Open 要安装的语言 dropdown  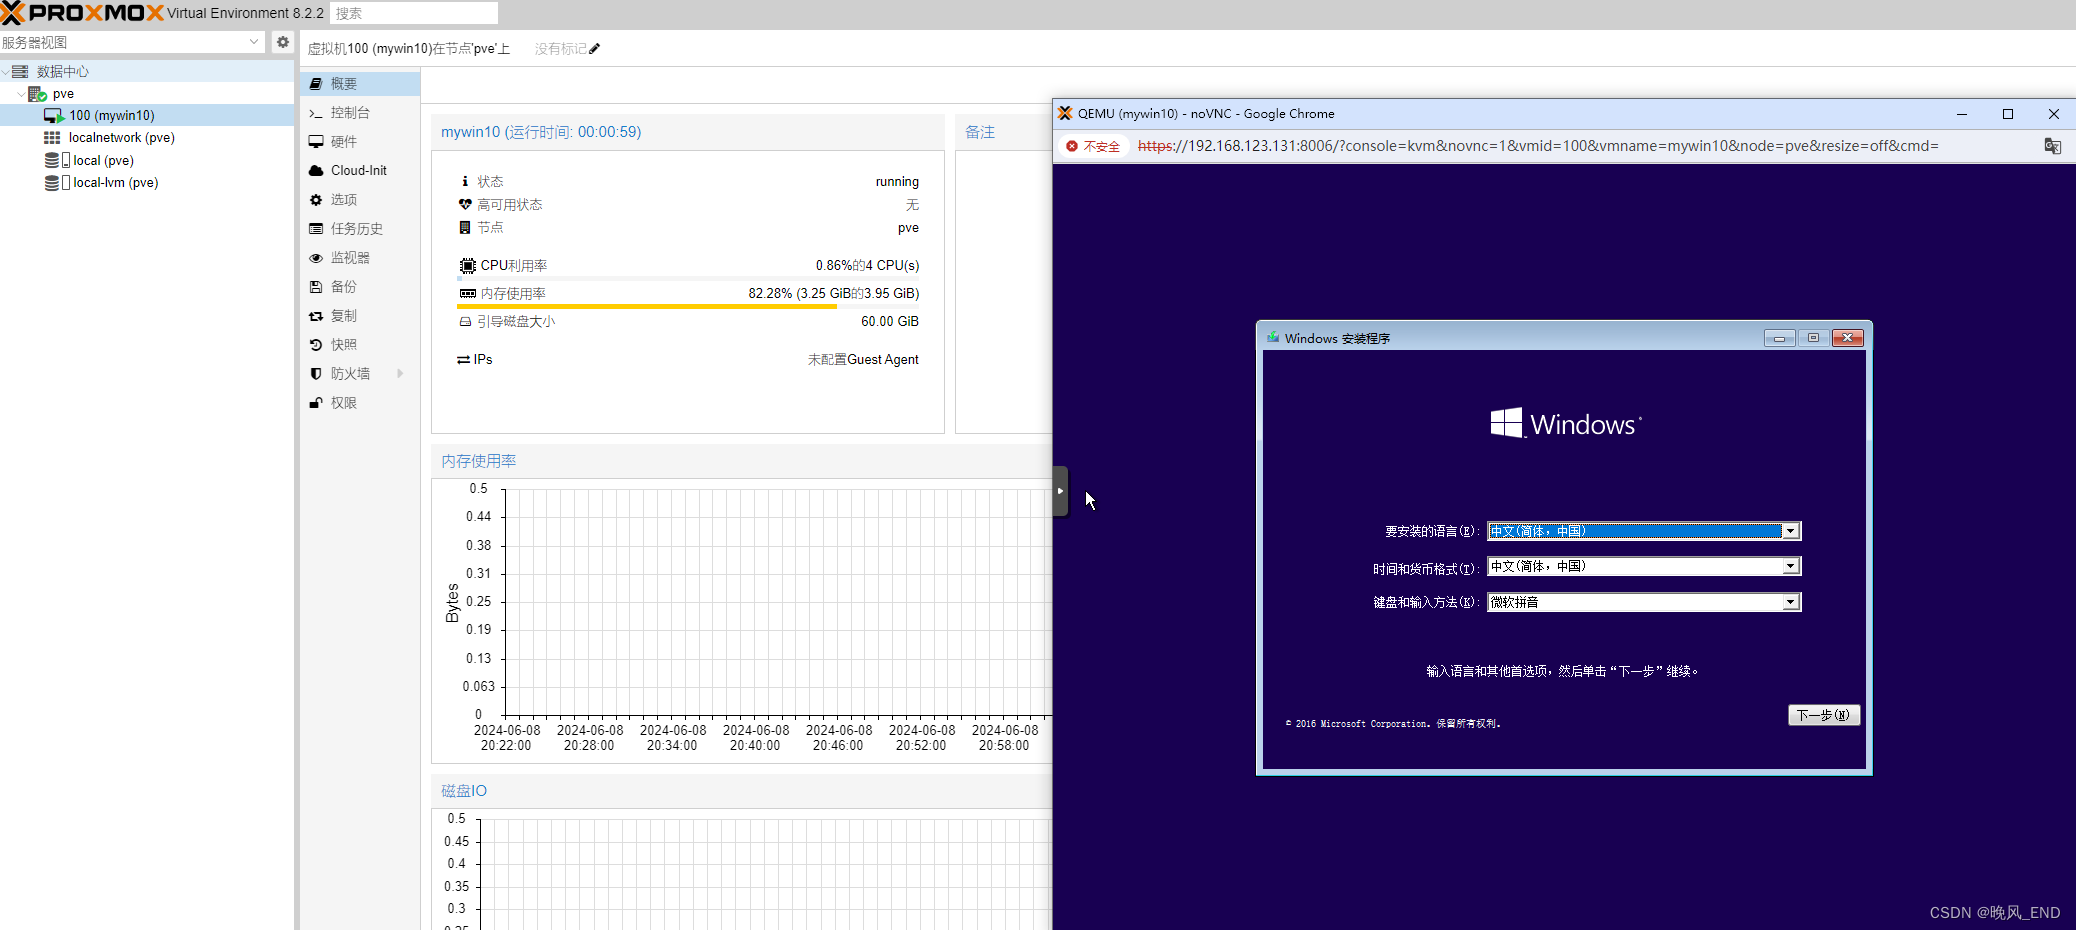click(1791, 531)
